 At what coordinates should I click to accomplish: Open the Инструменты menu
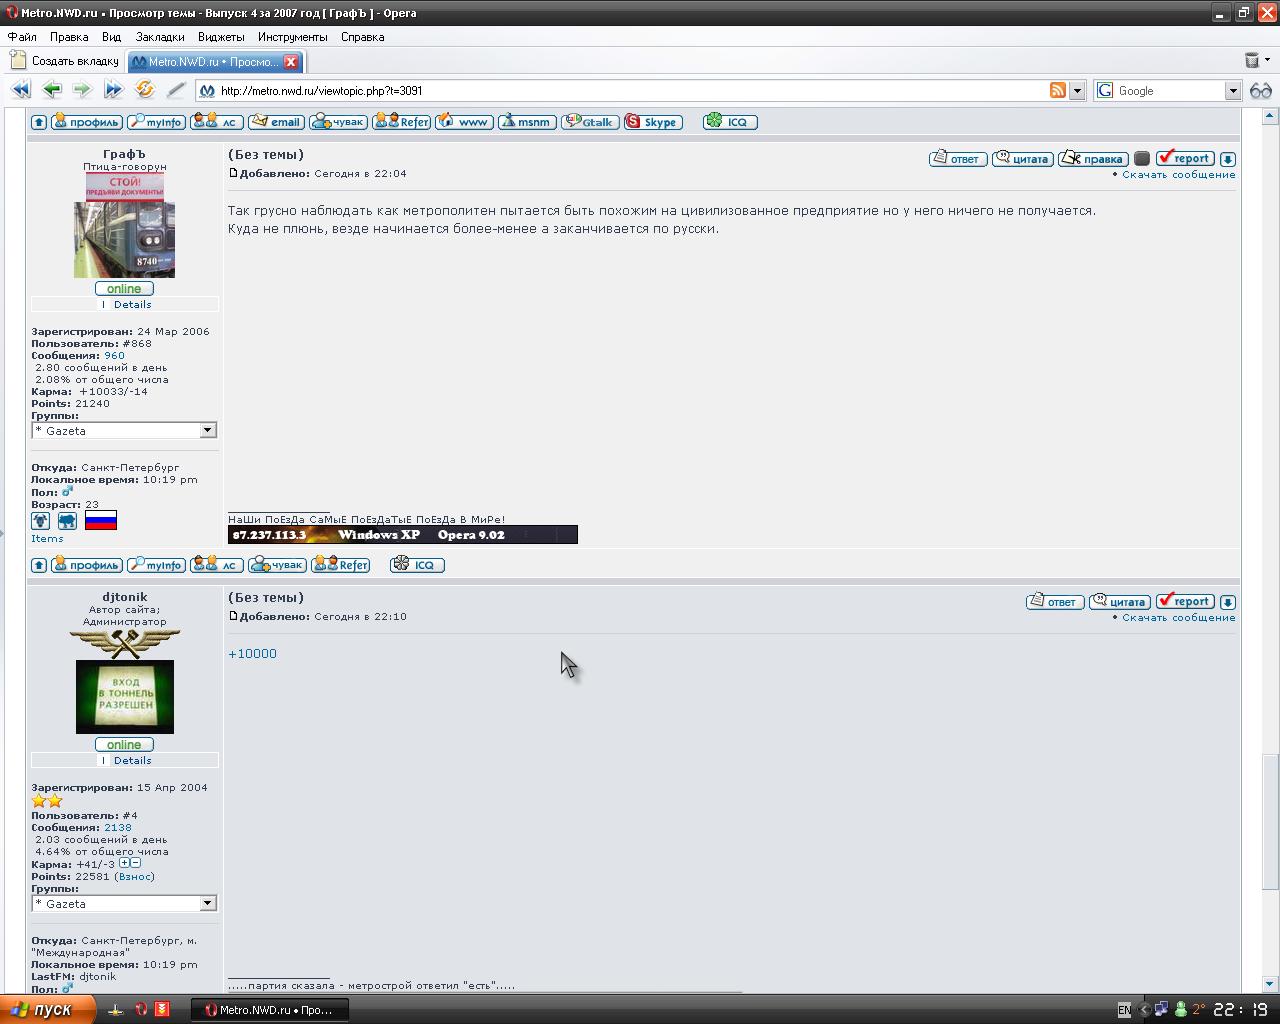[x=292, y=37]
